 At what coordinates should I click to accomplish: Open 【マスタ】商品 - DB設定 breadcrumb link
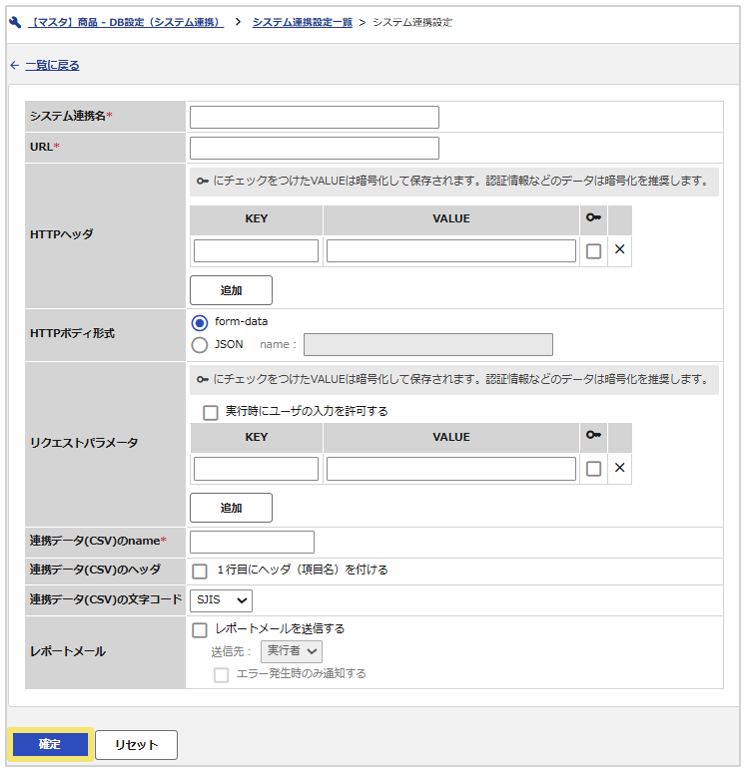[126, 22]
